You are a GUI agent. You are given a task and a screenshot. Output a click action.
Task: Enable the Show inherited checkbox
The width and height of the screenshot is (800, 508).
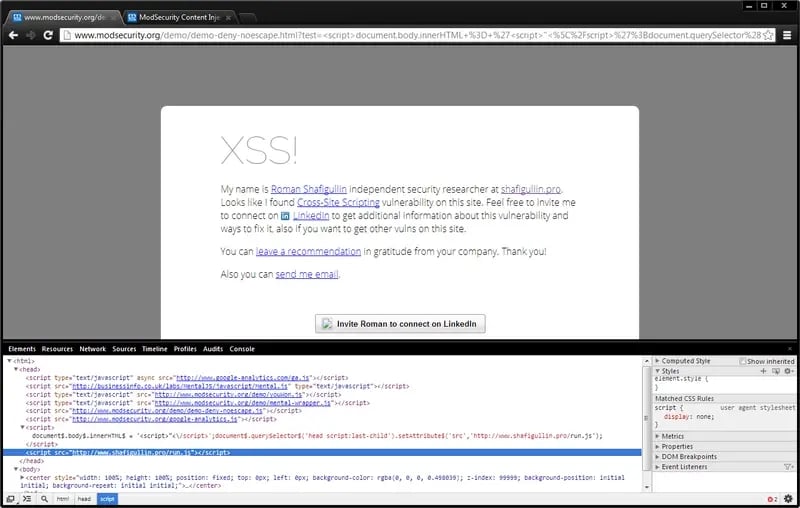pos(743,361)
